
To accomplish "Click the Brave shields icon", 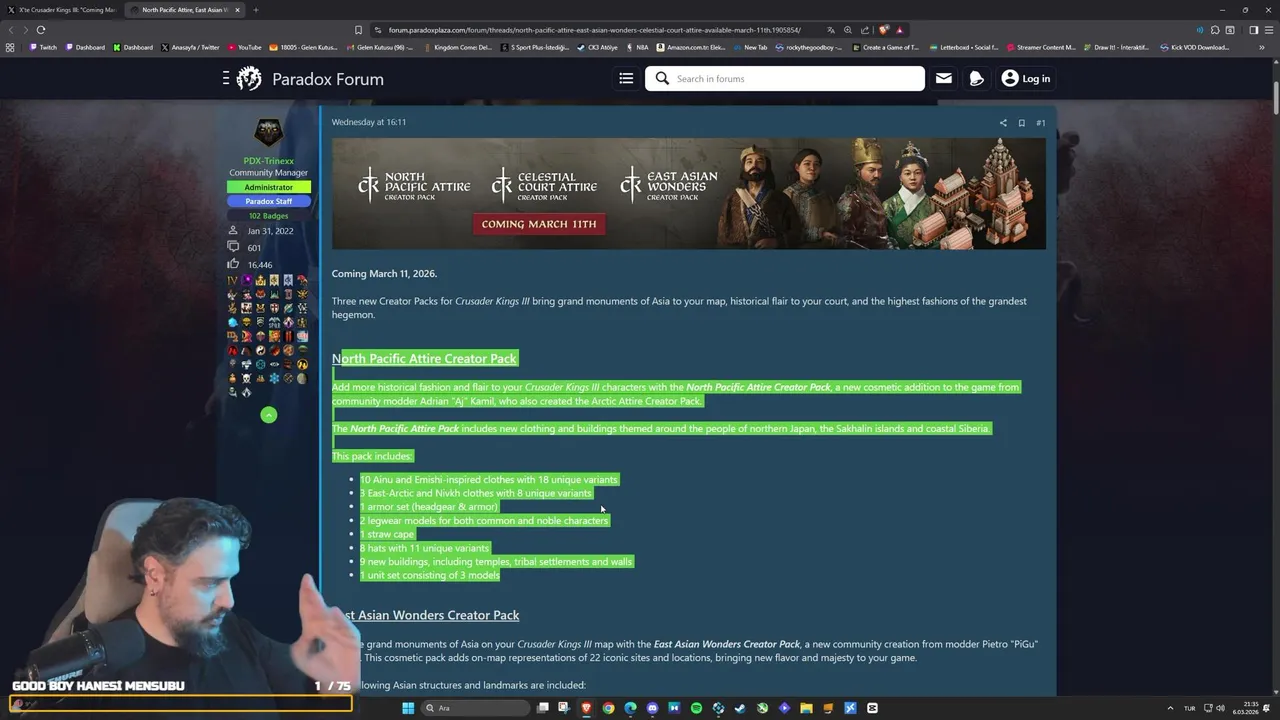I will (x=884, y=30).
